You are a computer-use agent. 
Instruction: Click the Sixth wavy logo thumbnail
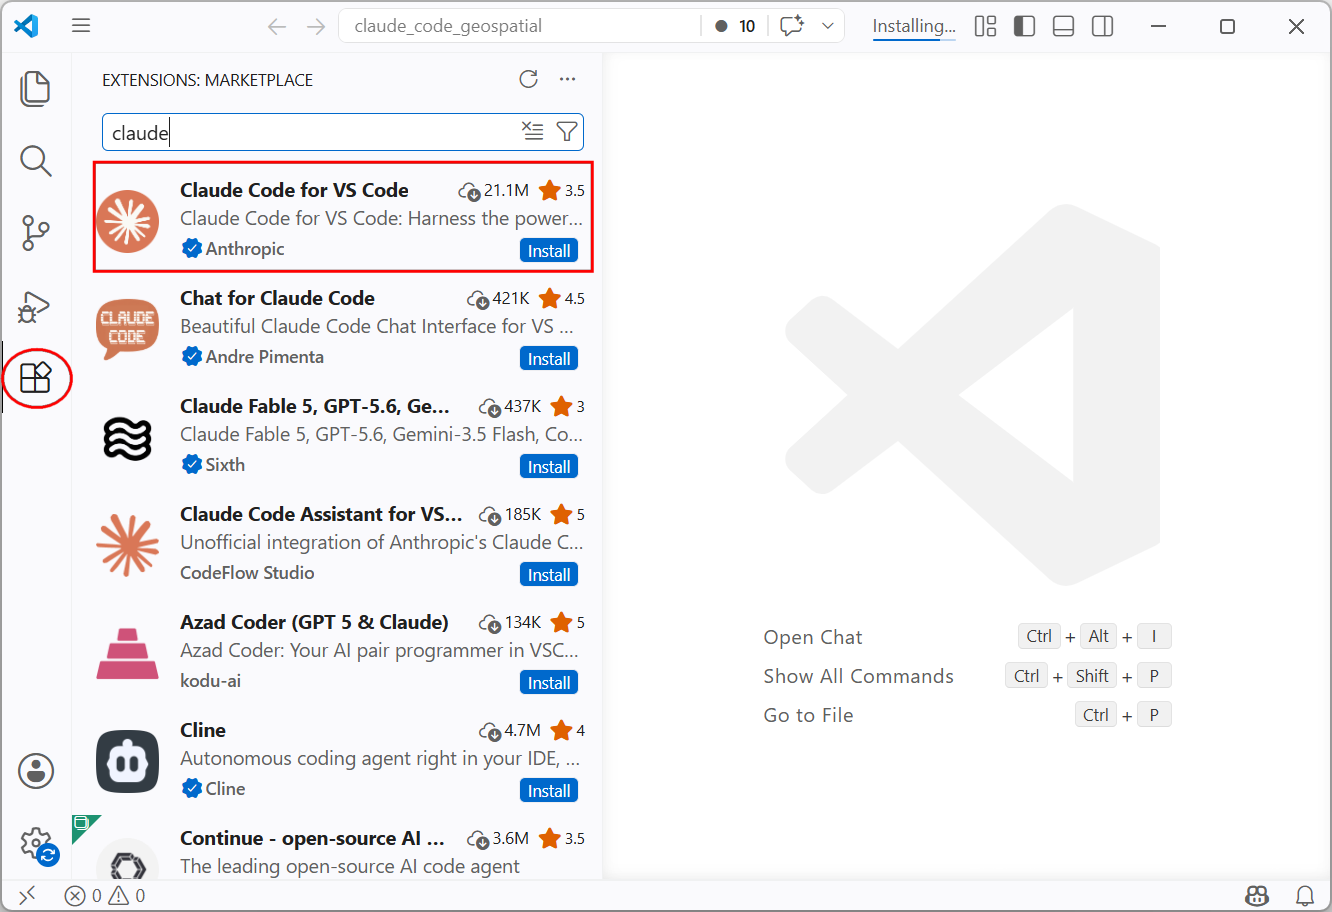128,439
